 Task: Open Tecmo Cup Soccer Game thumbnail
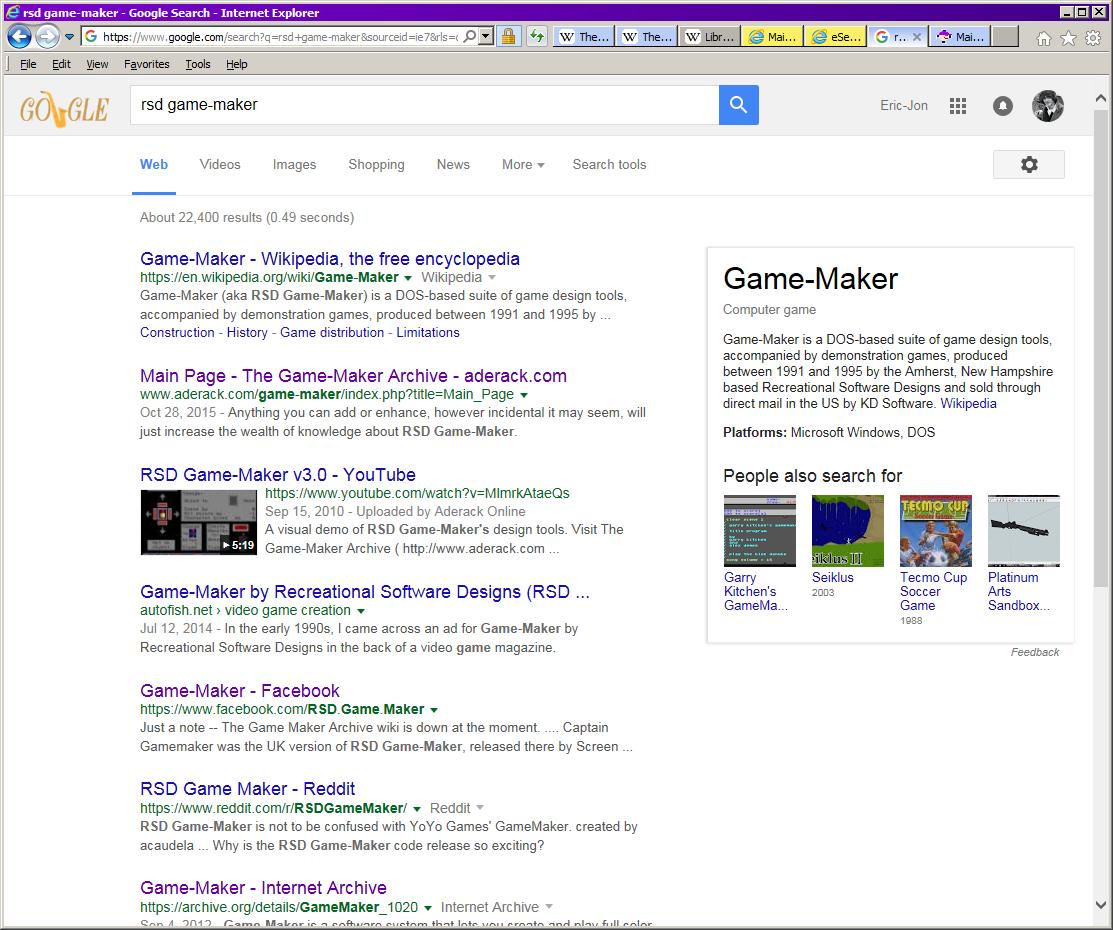[x=936, y=531]
